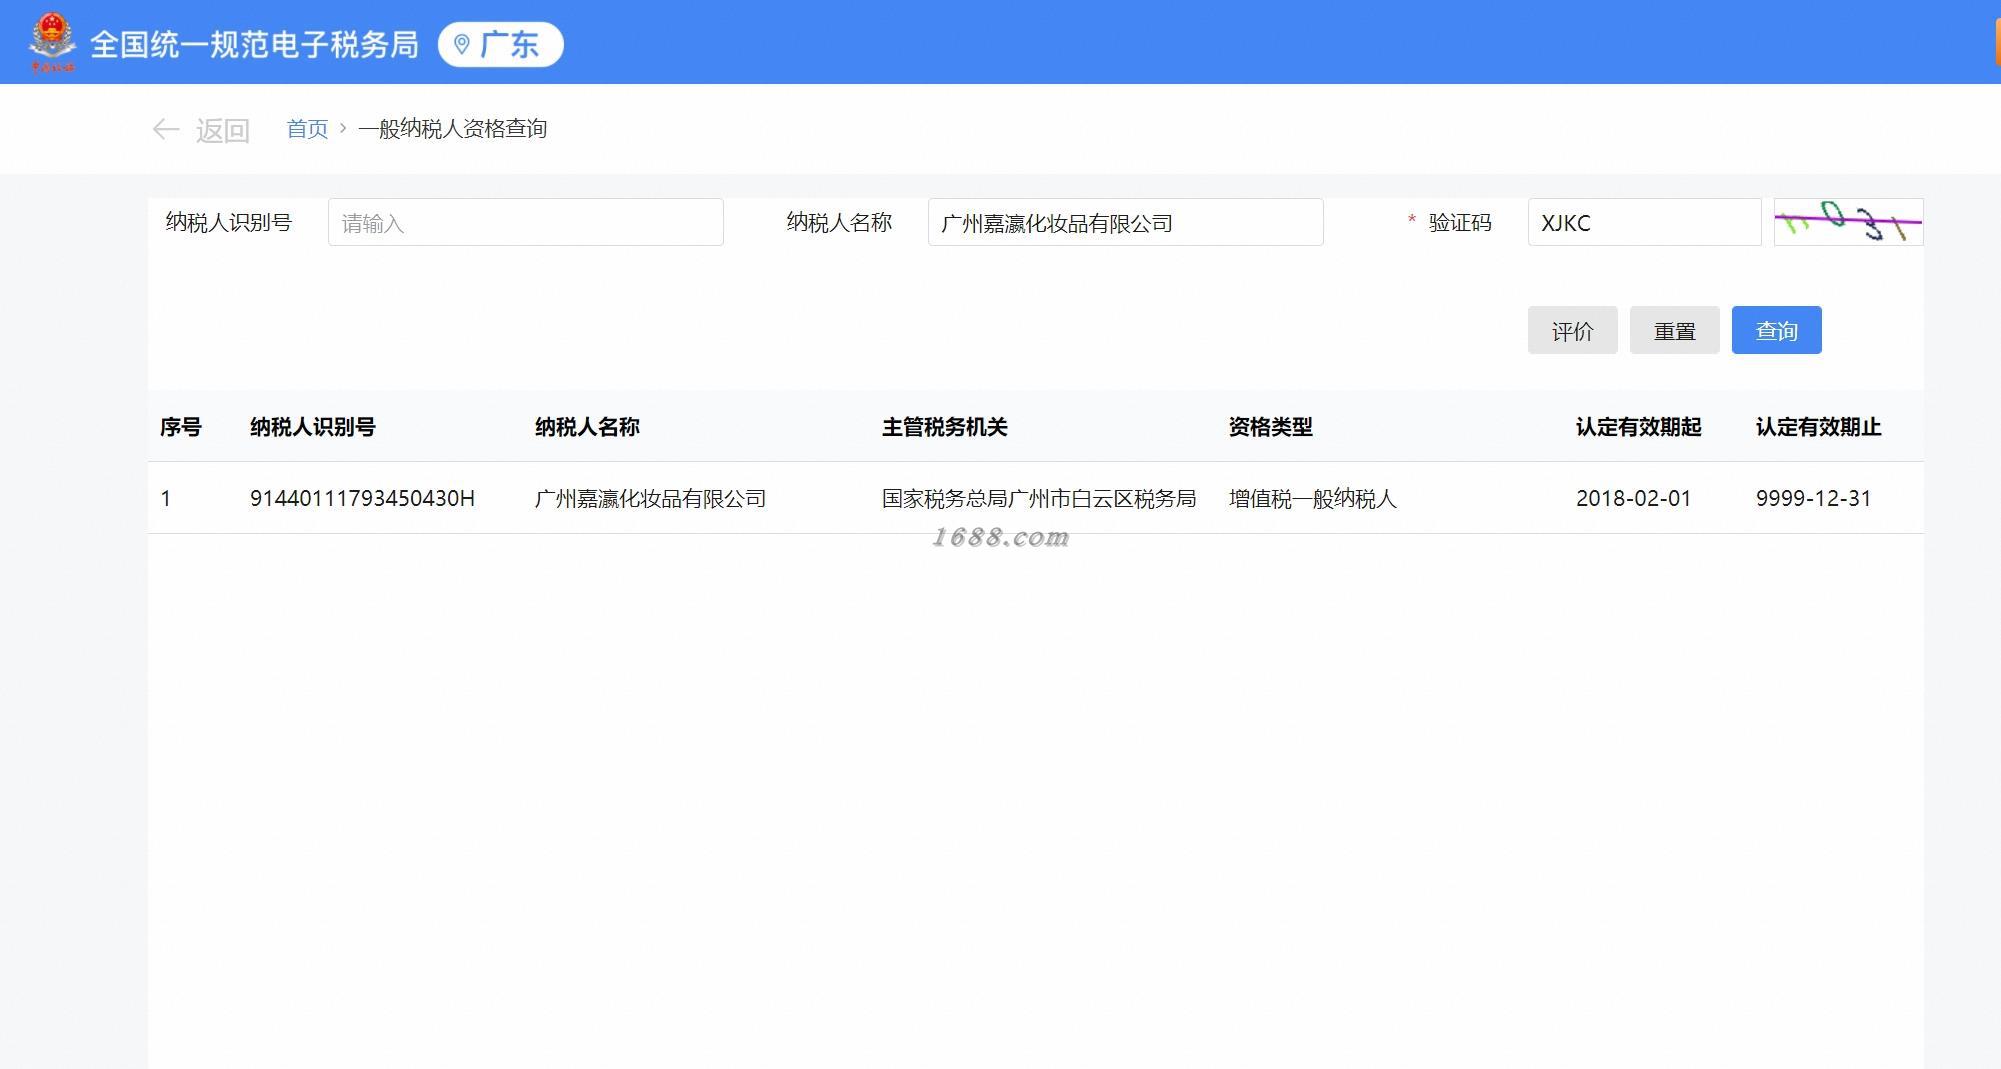Focus the 纳税人名称 input field
Viewport: 2001px width, 1069px height.
point(1125,222)
